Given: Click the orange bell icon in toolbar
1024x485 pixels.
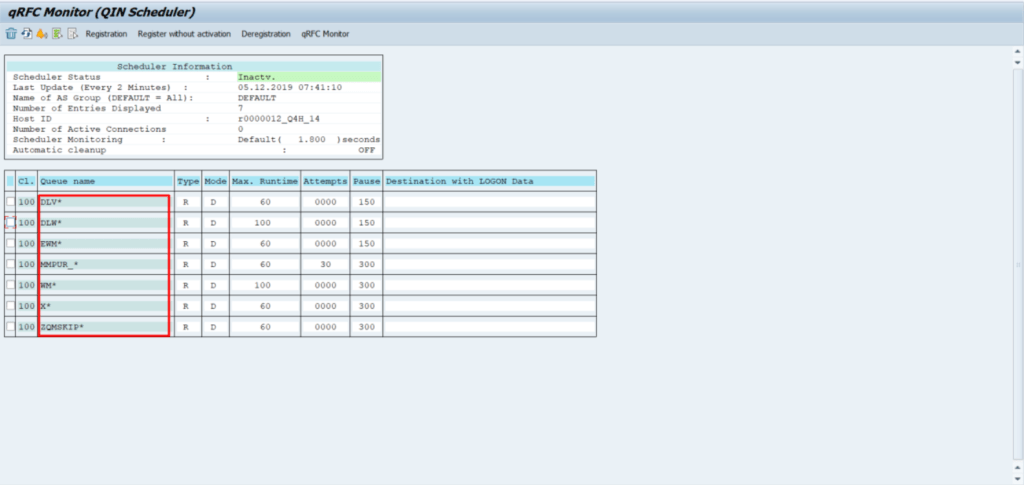Looking at the screenshot, I should (x=41, y=34).
